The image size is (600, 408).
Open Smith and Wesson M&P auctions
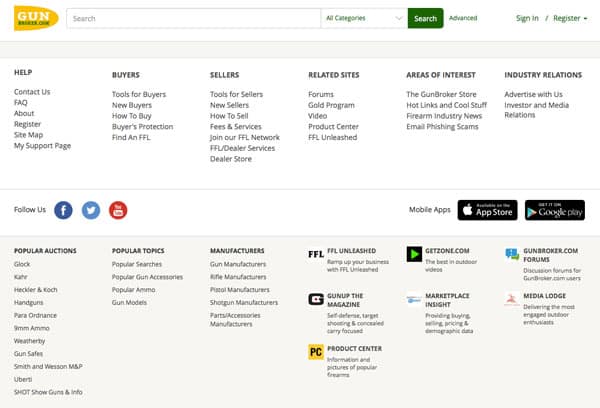tap(48, 367)
